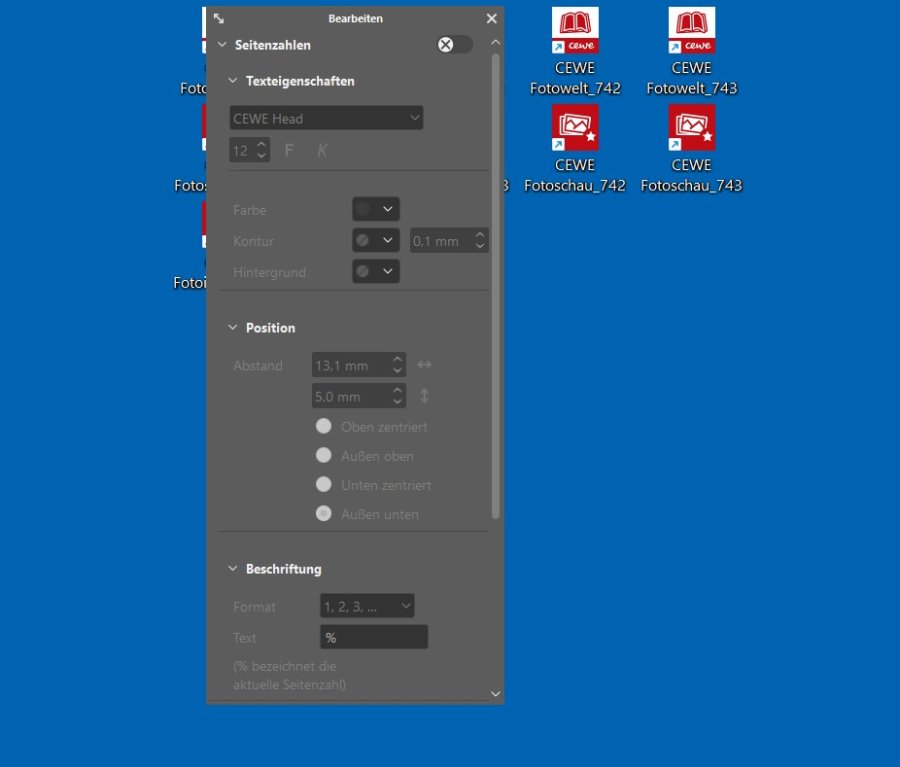Click vertical distance arrow icon
This screenshot has width=900, height=767.
424,396
